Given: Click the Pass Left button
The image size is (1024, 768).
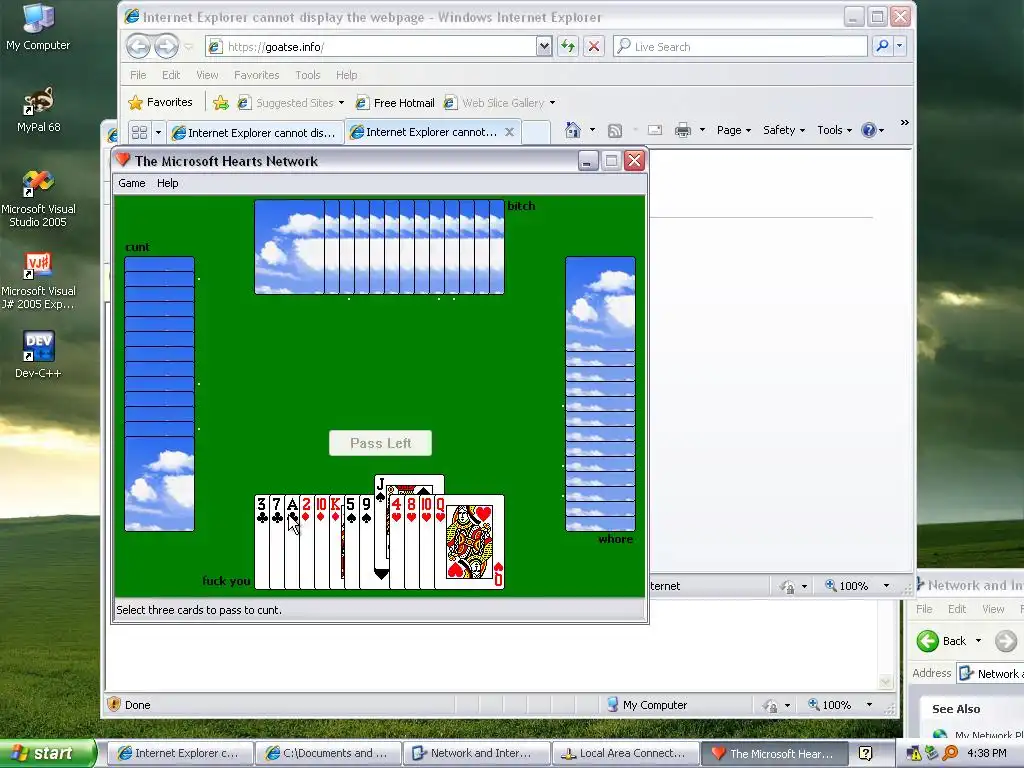Looking at the screenshot, I should coord(380,443).
